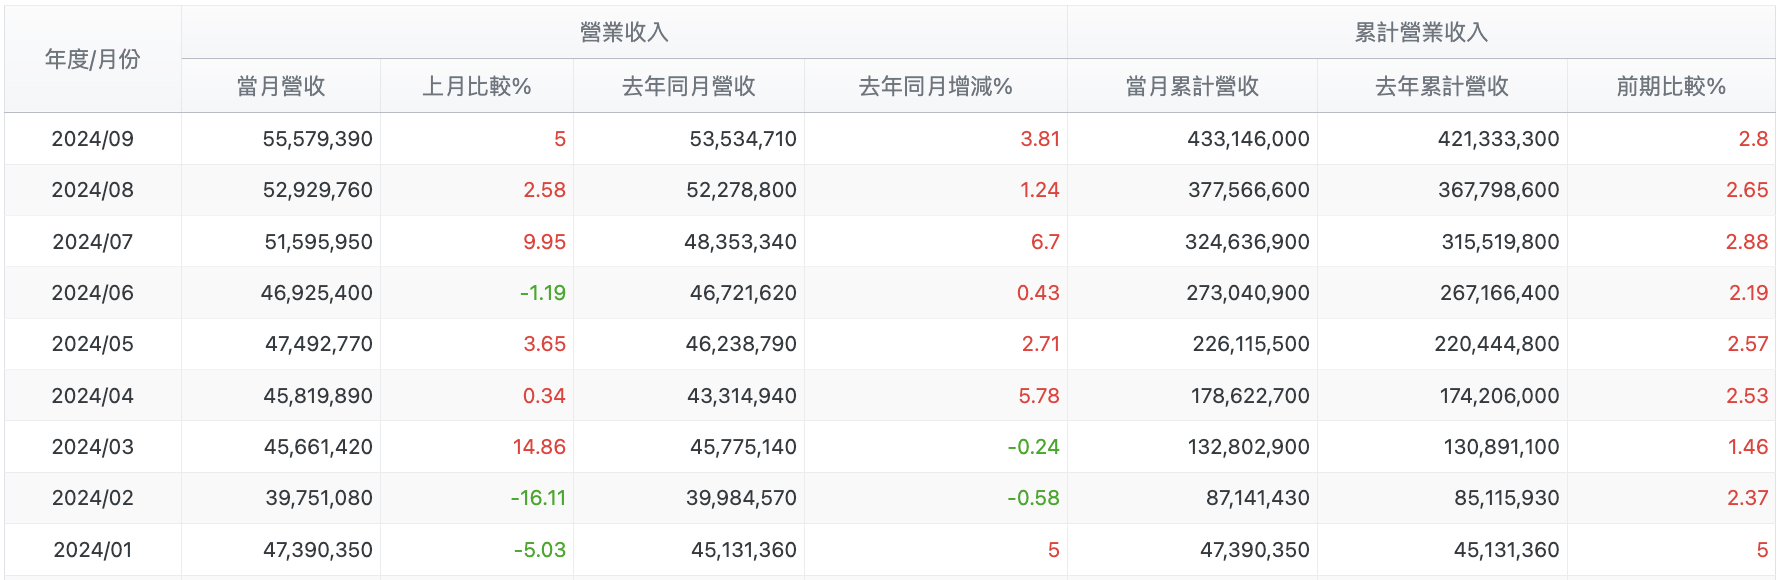Click the 2.88 prior-period percentage
1782x580 pixels.
tap(1747, 242)
